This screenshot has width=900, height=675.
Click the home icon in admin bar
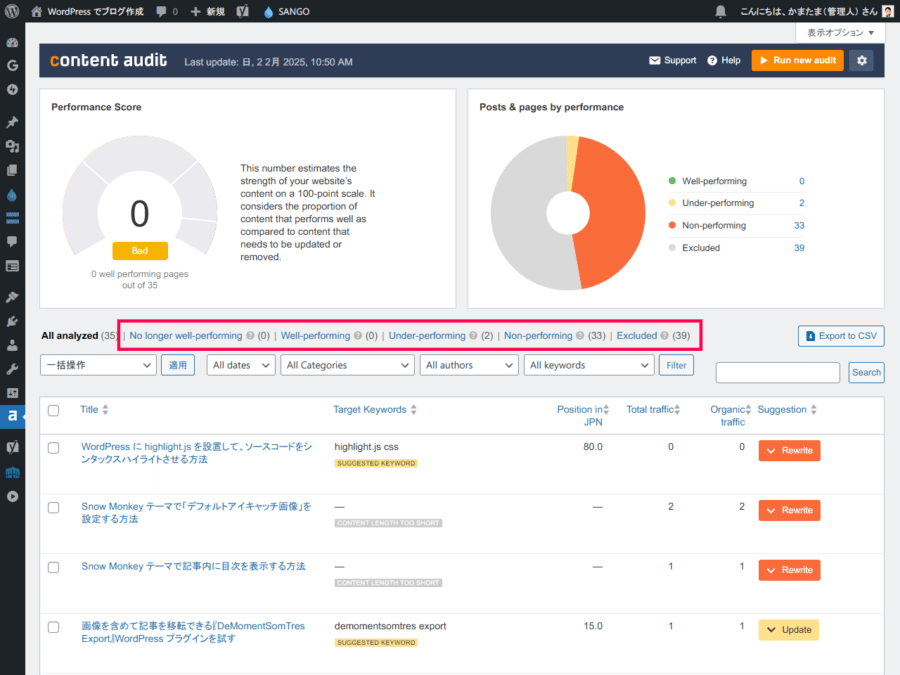tap(36, 11)
